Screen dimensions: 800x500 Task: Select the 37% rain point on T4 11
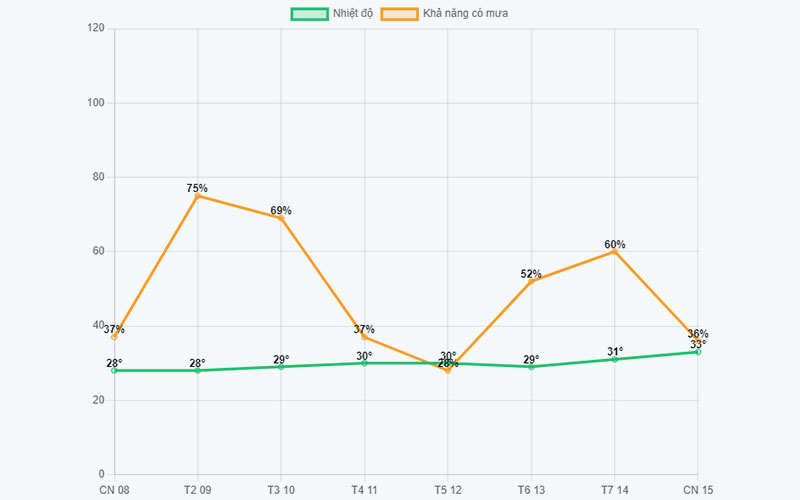[364, 337]
